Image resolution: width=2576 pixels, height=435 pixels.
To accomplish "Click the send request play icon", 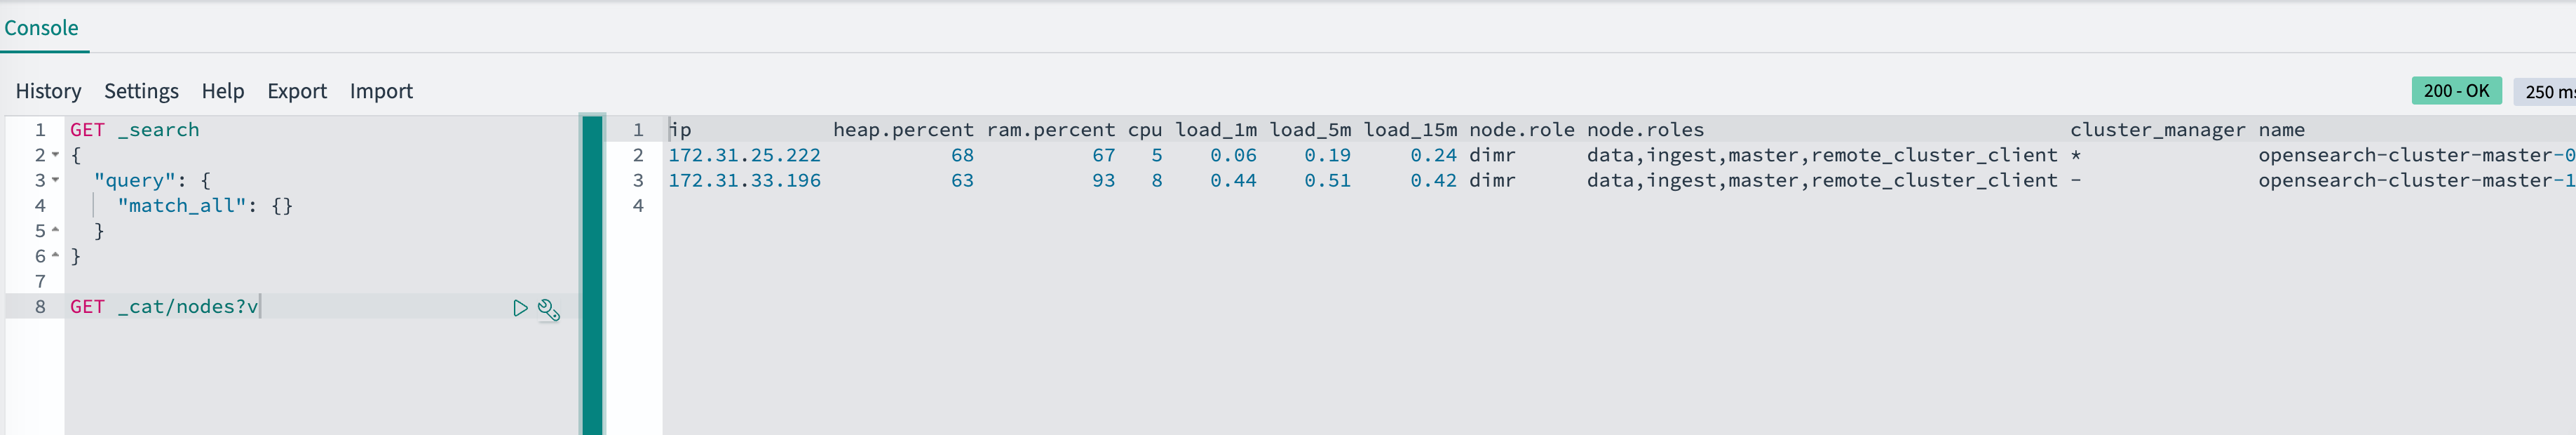I will [x=519, y=308].
